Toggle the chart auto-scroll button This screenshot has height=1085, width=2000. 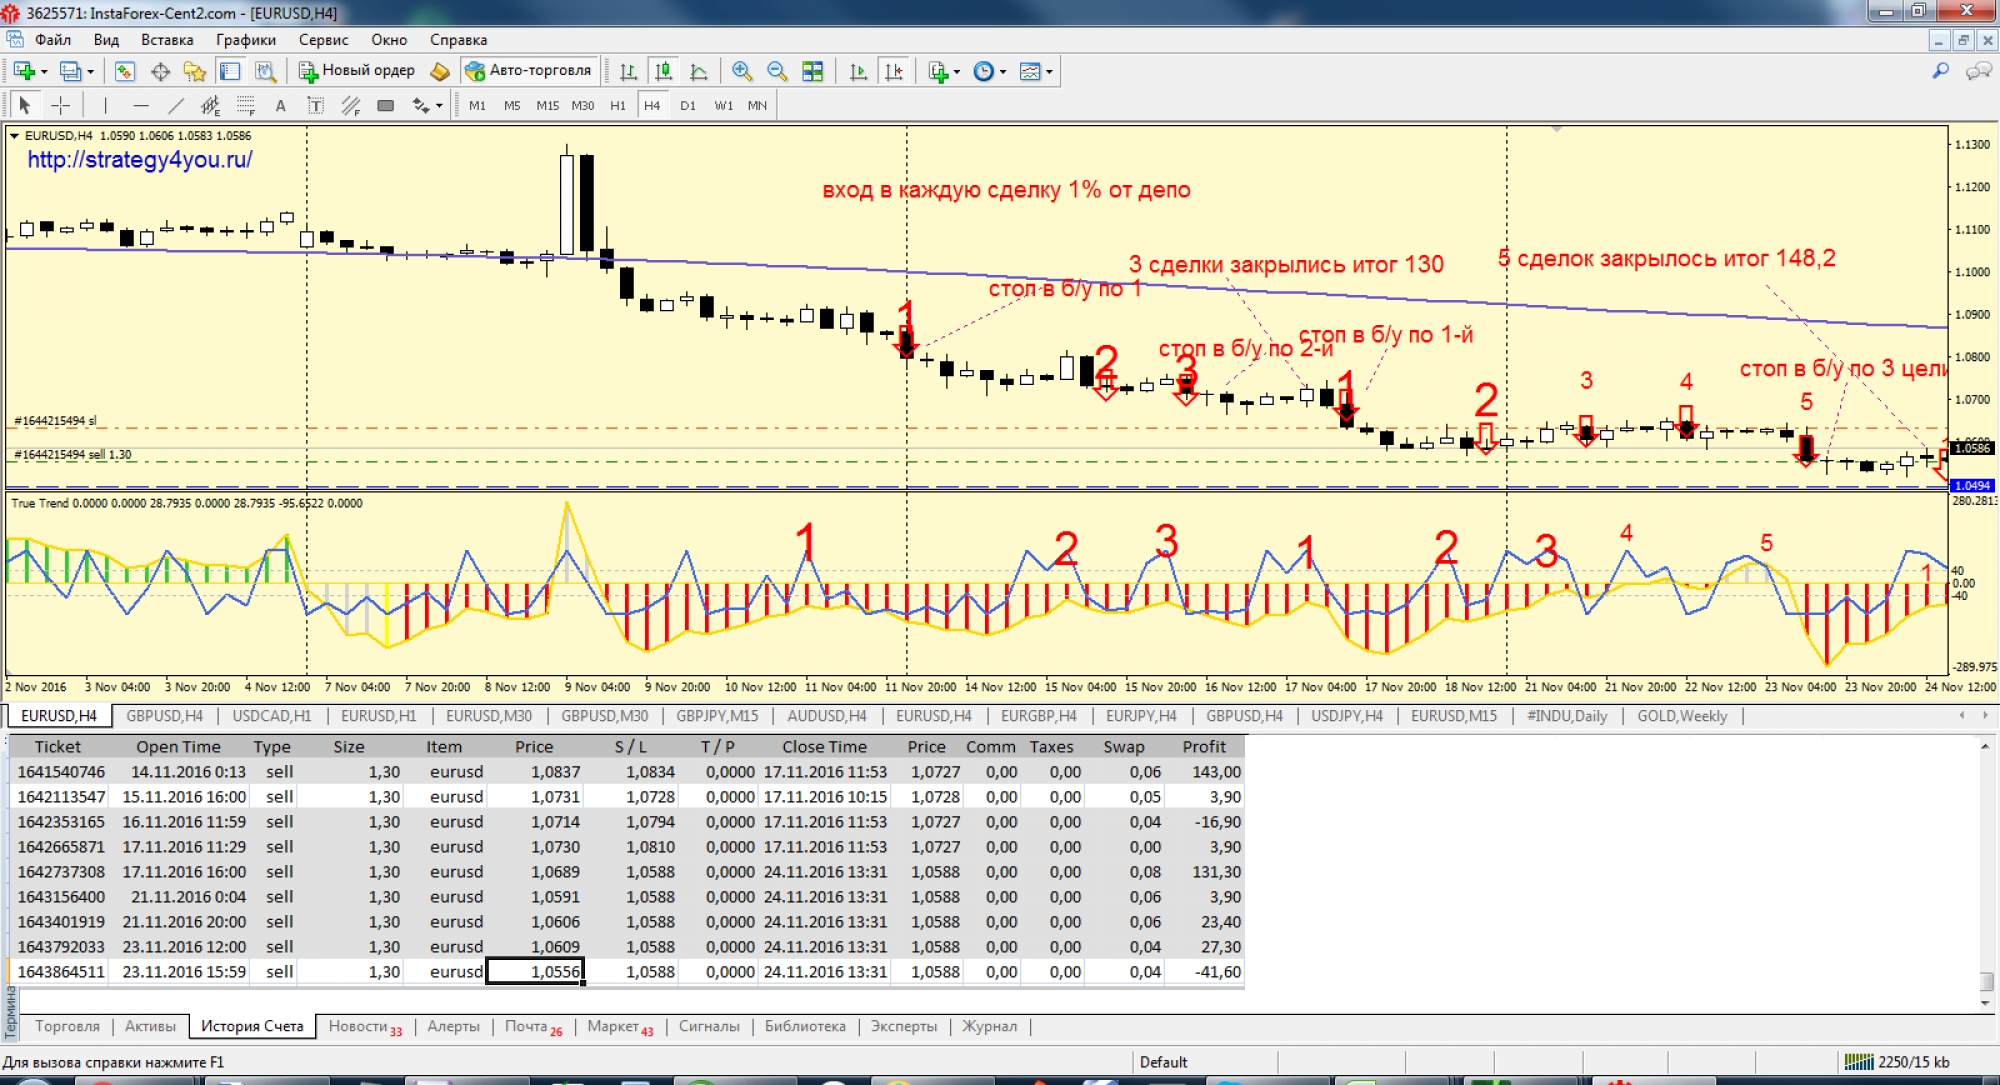858,71
